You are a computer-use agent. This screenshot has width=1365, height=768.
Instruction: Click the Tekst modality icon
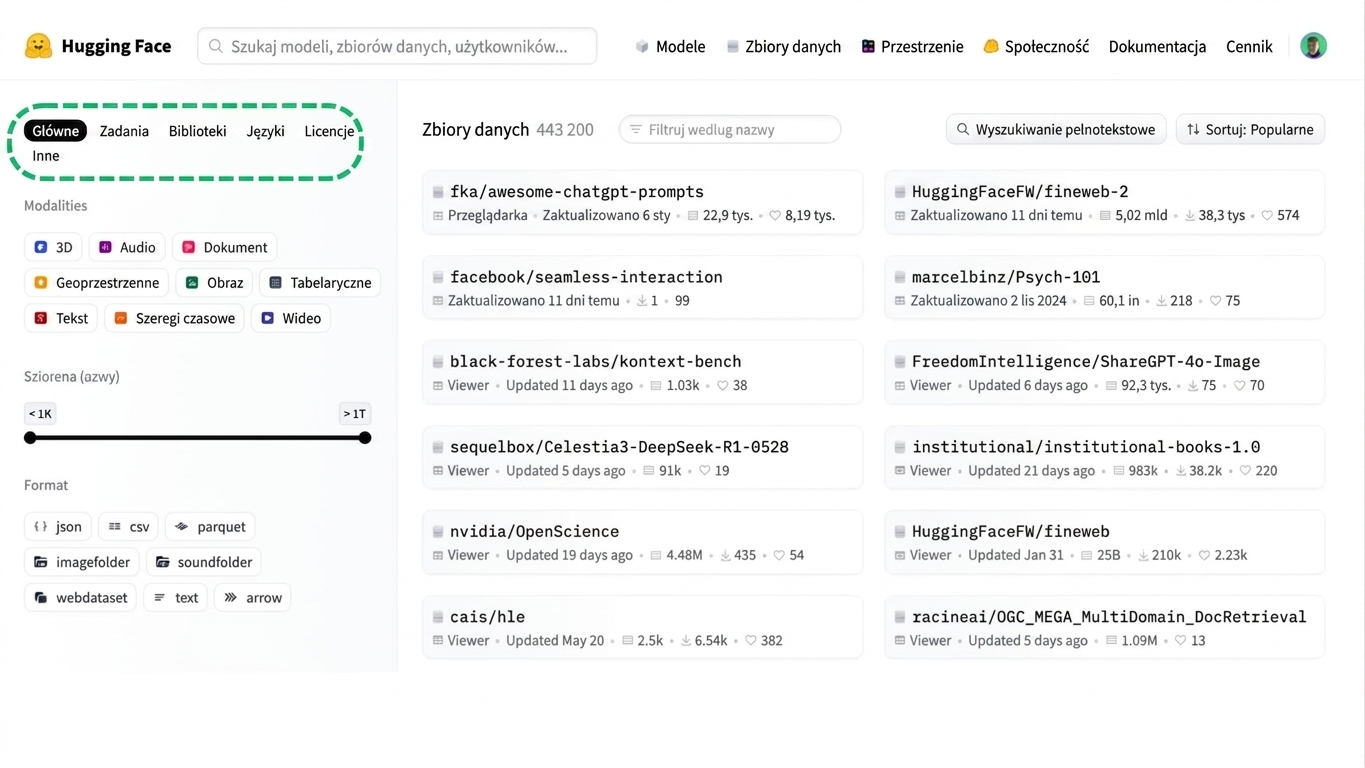click(41, 318)
